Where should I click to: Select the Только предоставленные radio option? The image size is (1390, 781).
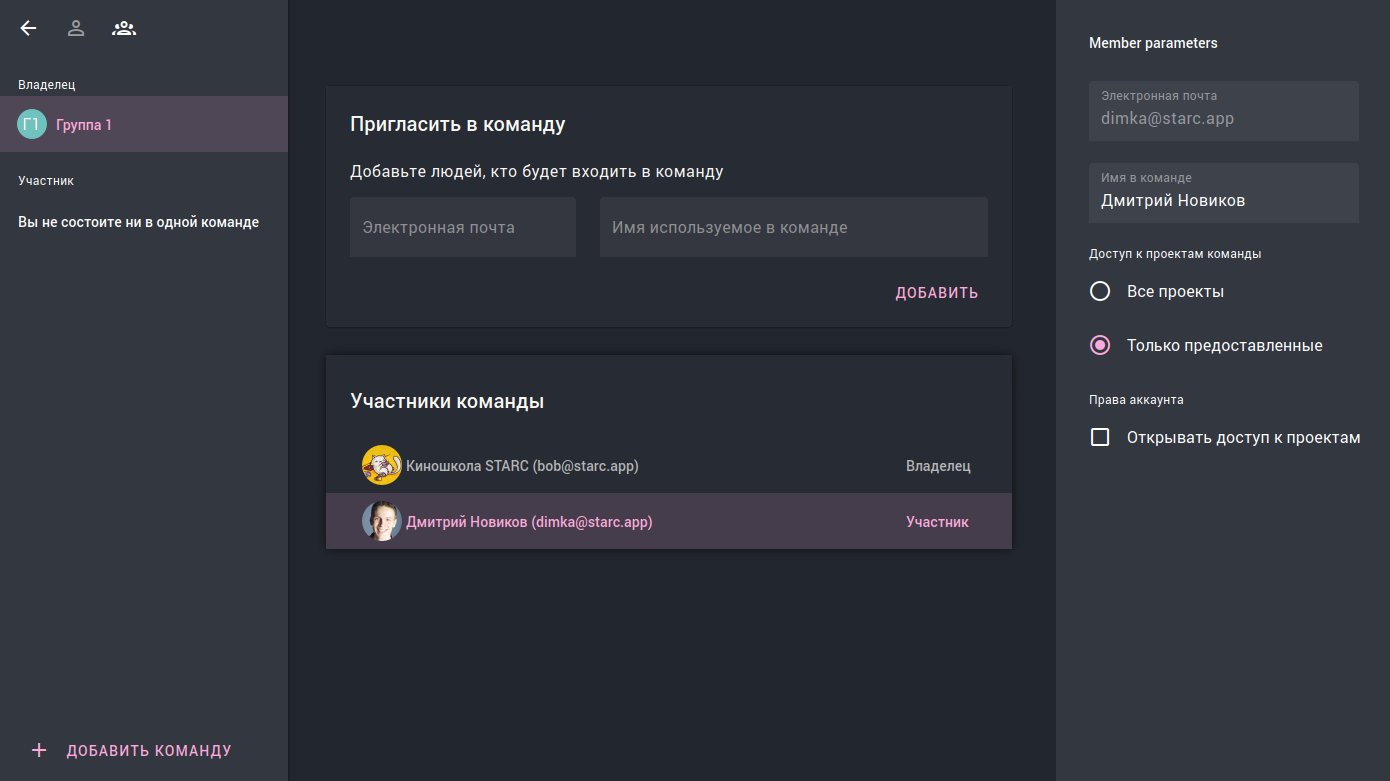coord(1100,345)
